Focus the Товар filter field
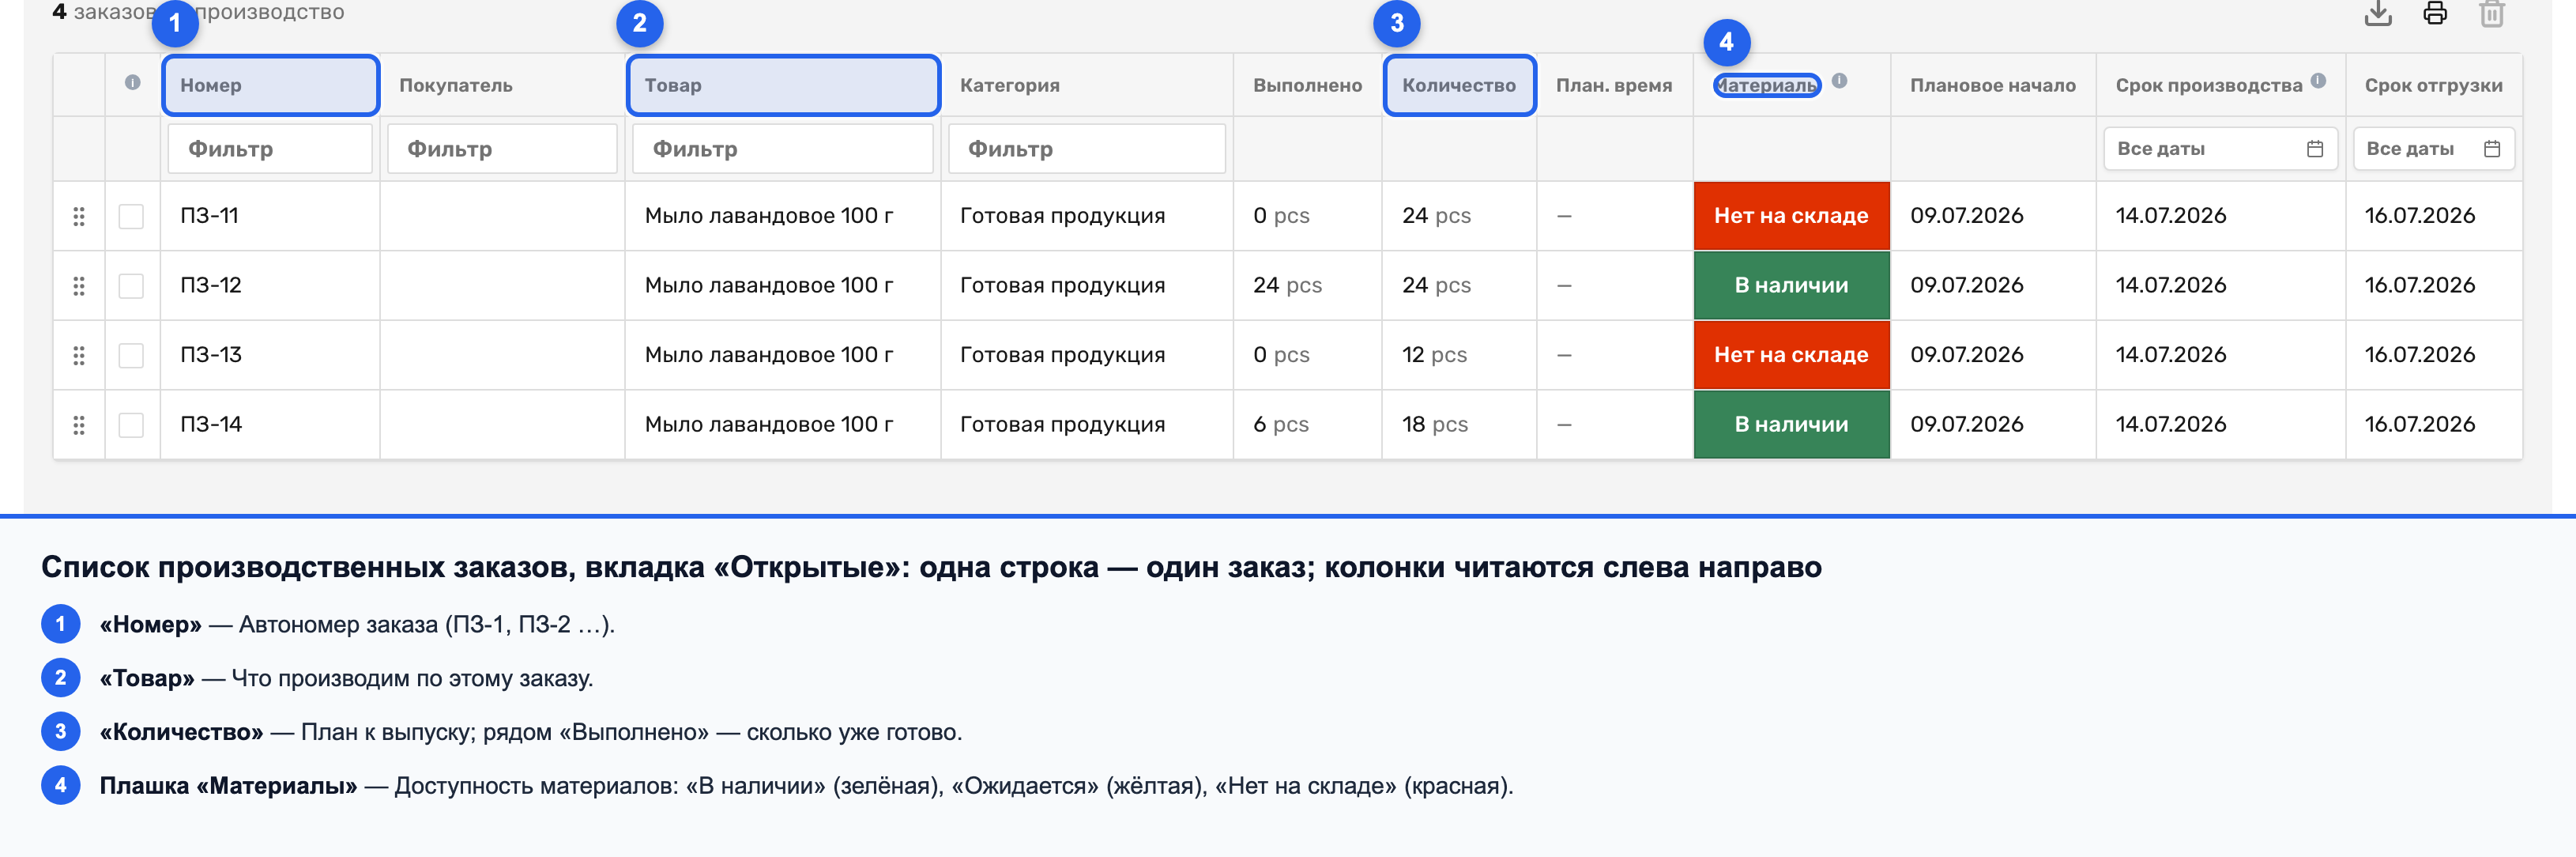 click(783, 149)
